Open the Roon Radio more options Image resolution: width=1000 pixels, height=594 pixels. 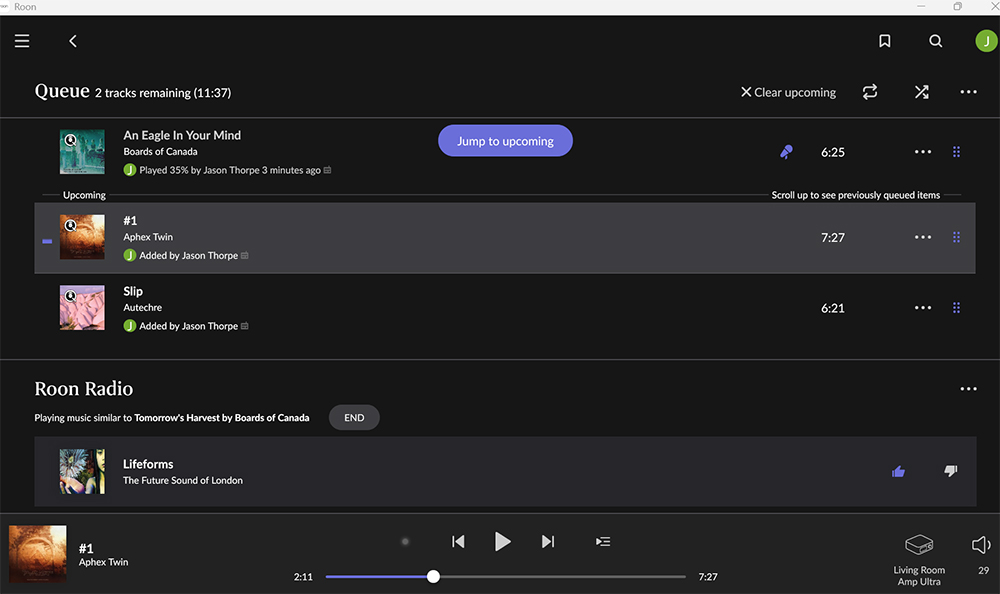(x=968, y=389)
